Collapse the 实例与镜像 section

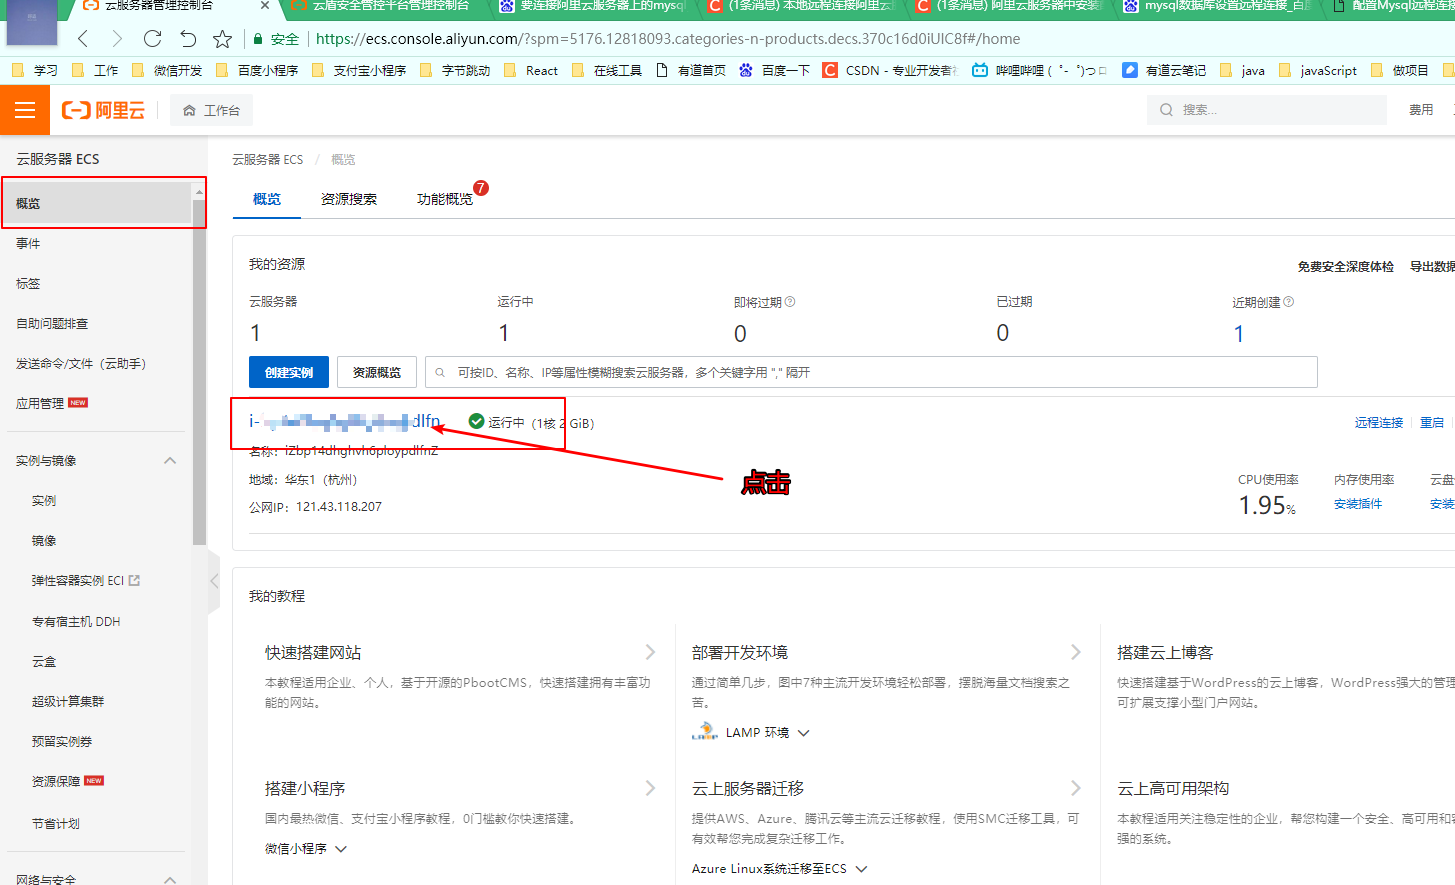tap(170, 460)
